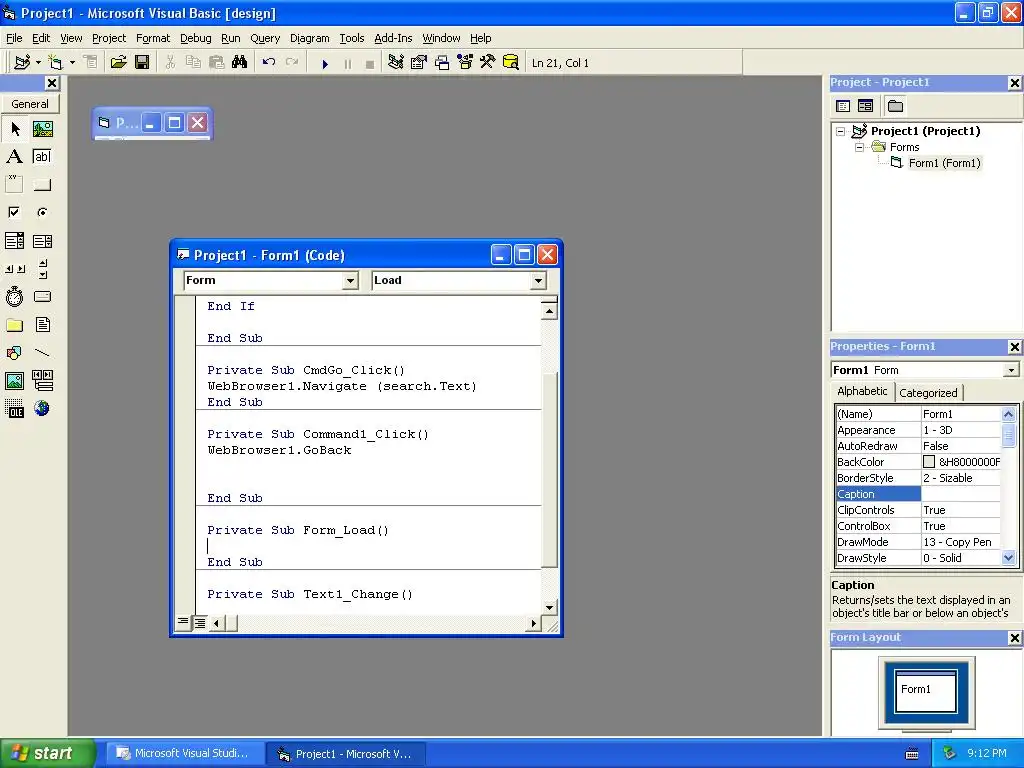Image resolution: width=1024 pixels, height=768 pixels.
Task: Open the Add Project dropdown arrow
Action: [39, 63]
